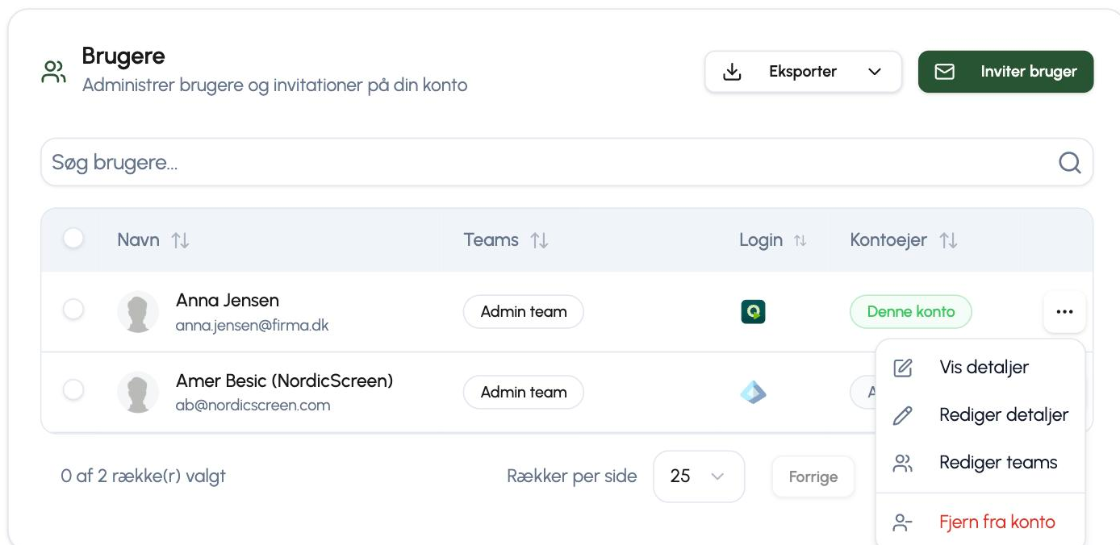Choose Fjern fra konto menu entry
1120x545 pixels.
click(980, 522)
